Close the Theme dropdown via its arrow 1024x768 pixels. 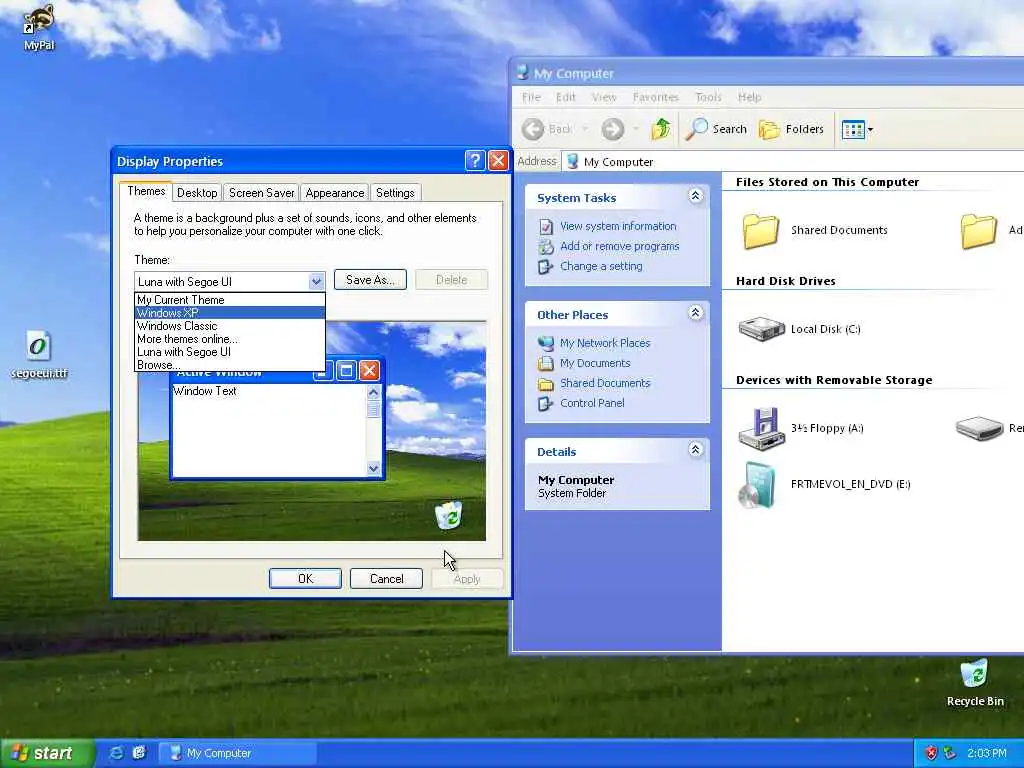click(316, 281)
